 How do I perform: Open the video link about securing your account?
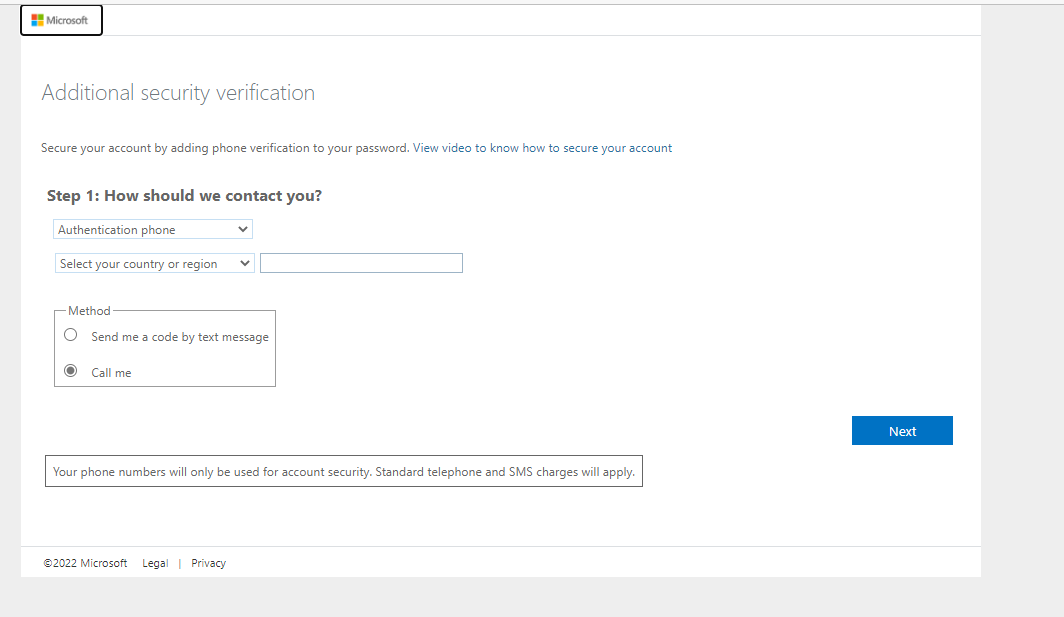(542, 148)
